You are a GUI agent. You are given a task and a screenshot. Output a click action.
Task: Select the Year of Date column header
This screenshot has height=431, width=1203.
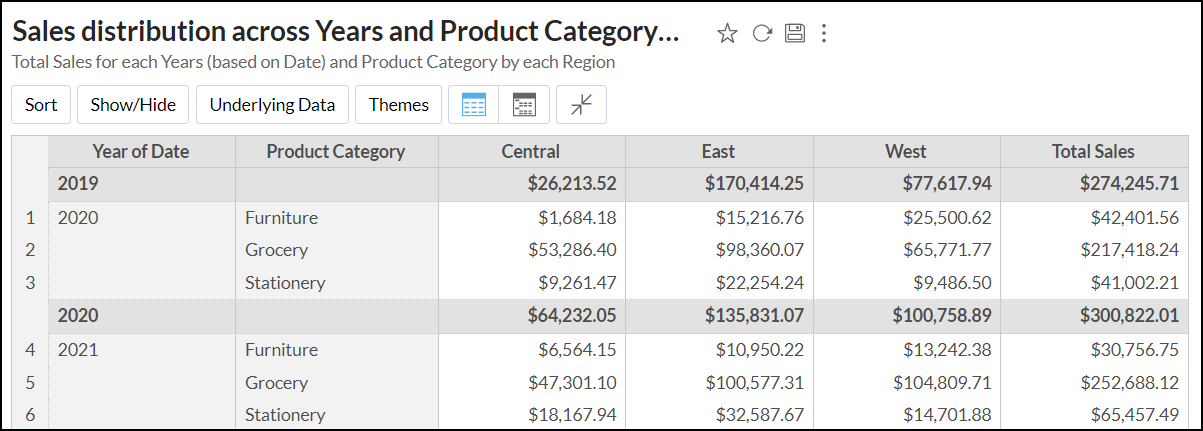(141, 152)
